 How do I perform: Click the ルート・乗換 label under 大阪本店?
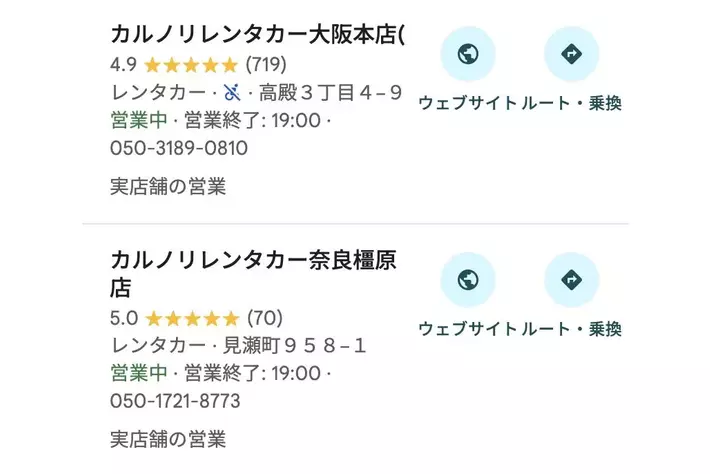572,103
